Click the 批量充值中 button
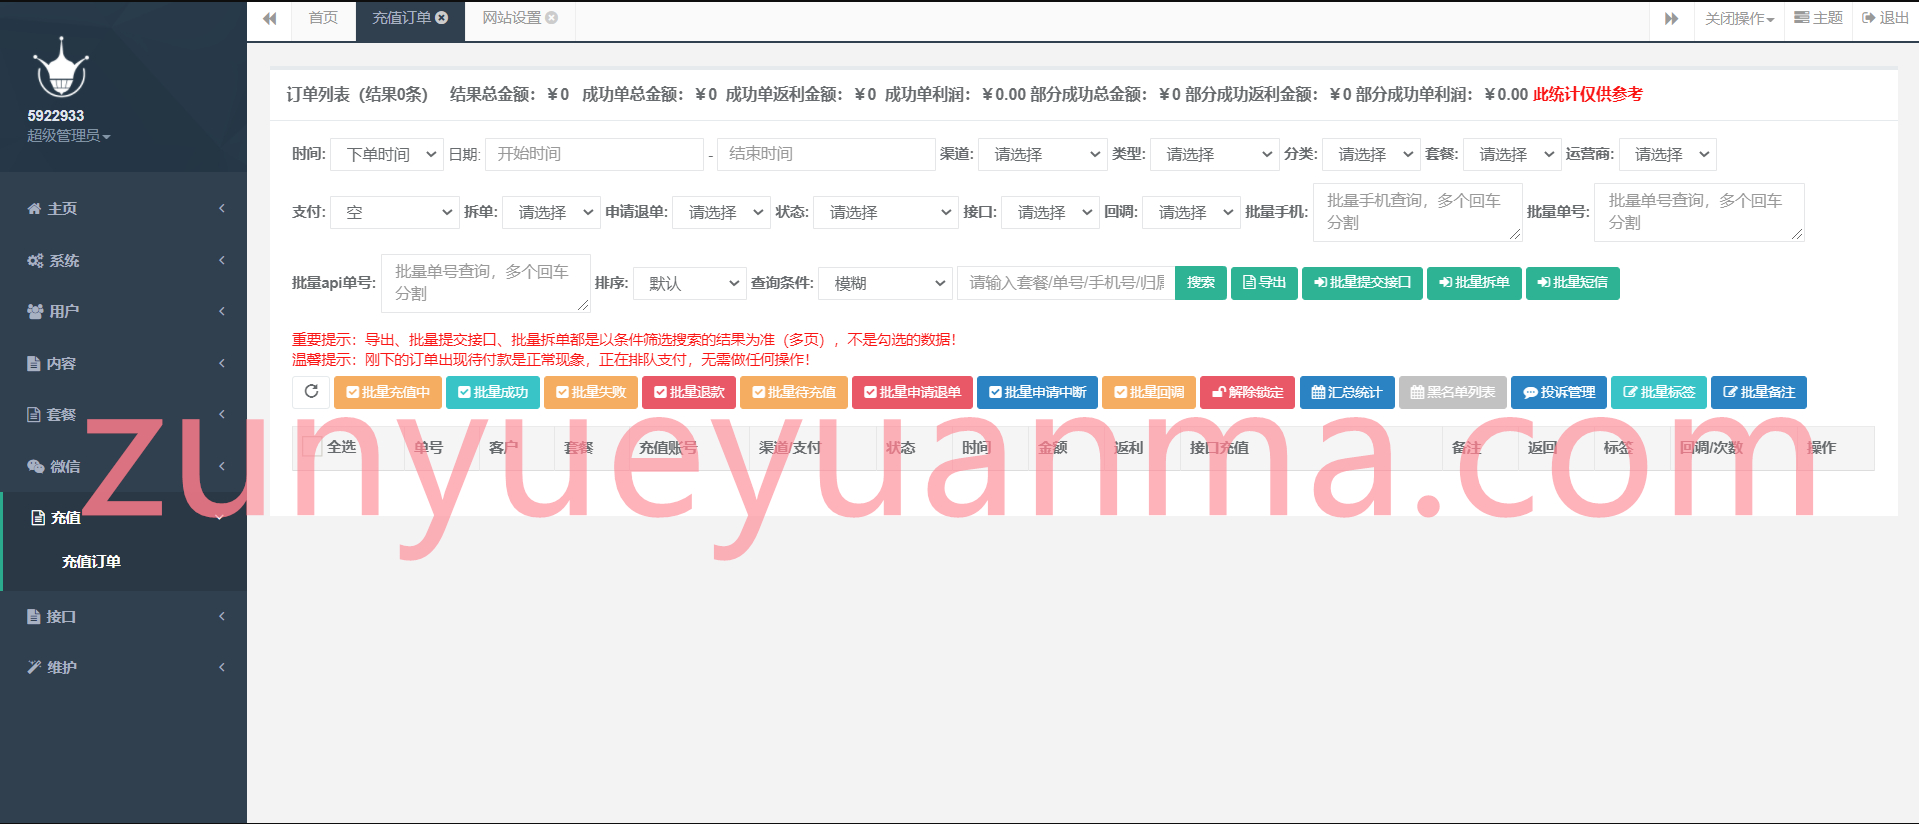 click(388, 392)
